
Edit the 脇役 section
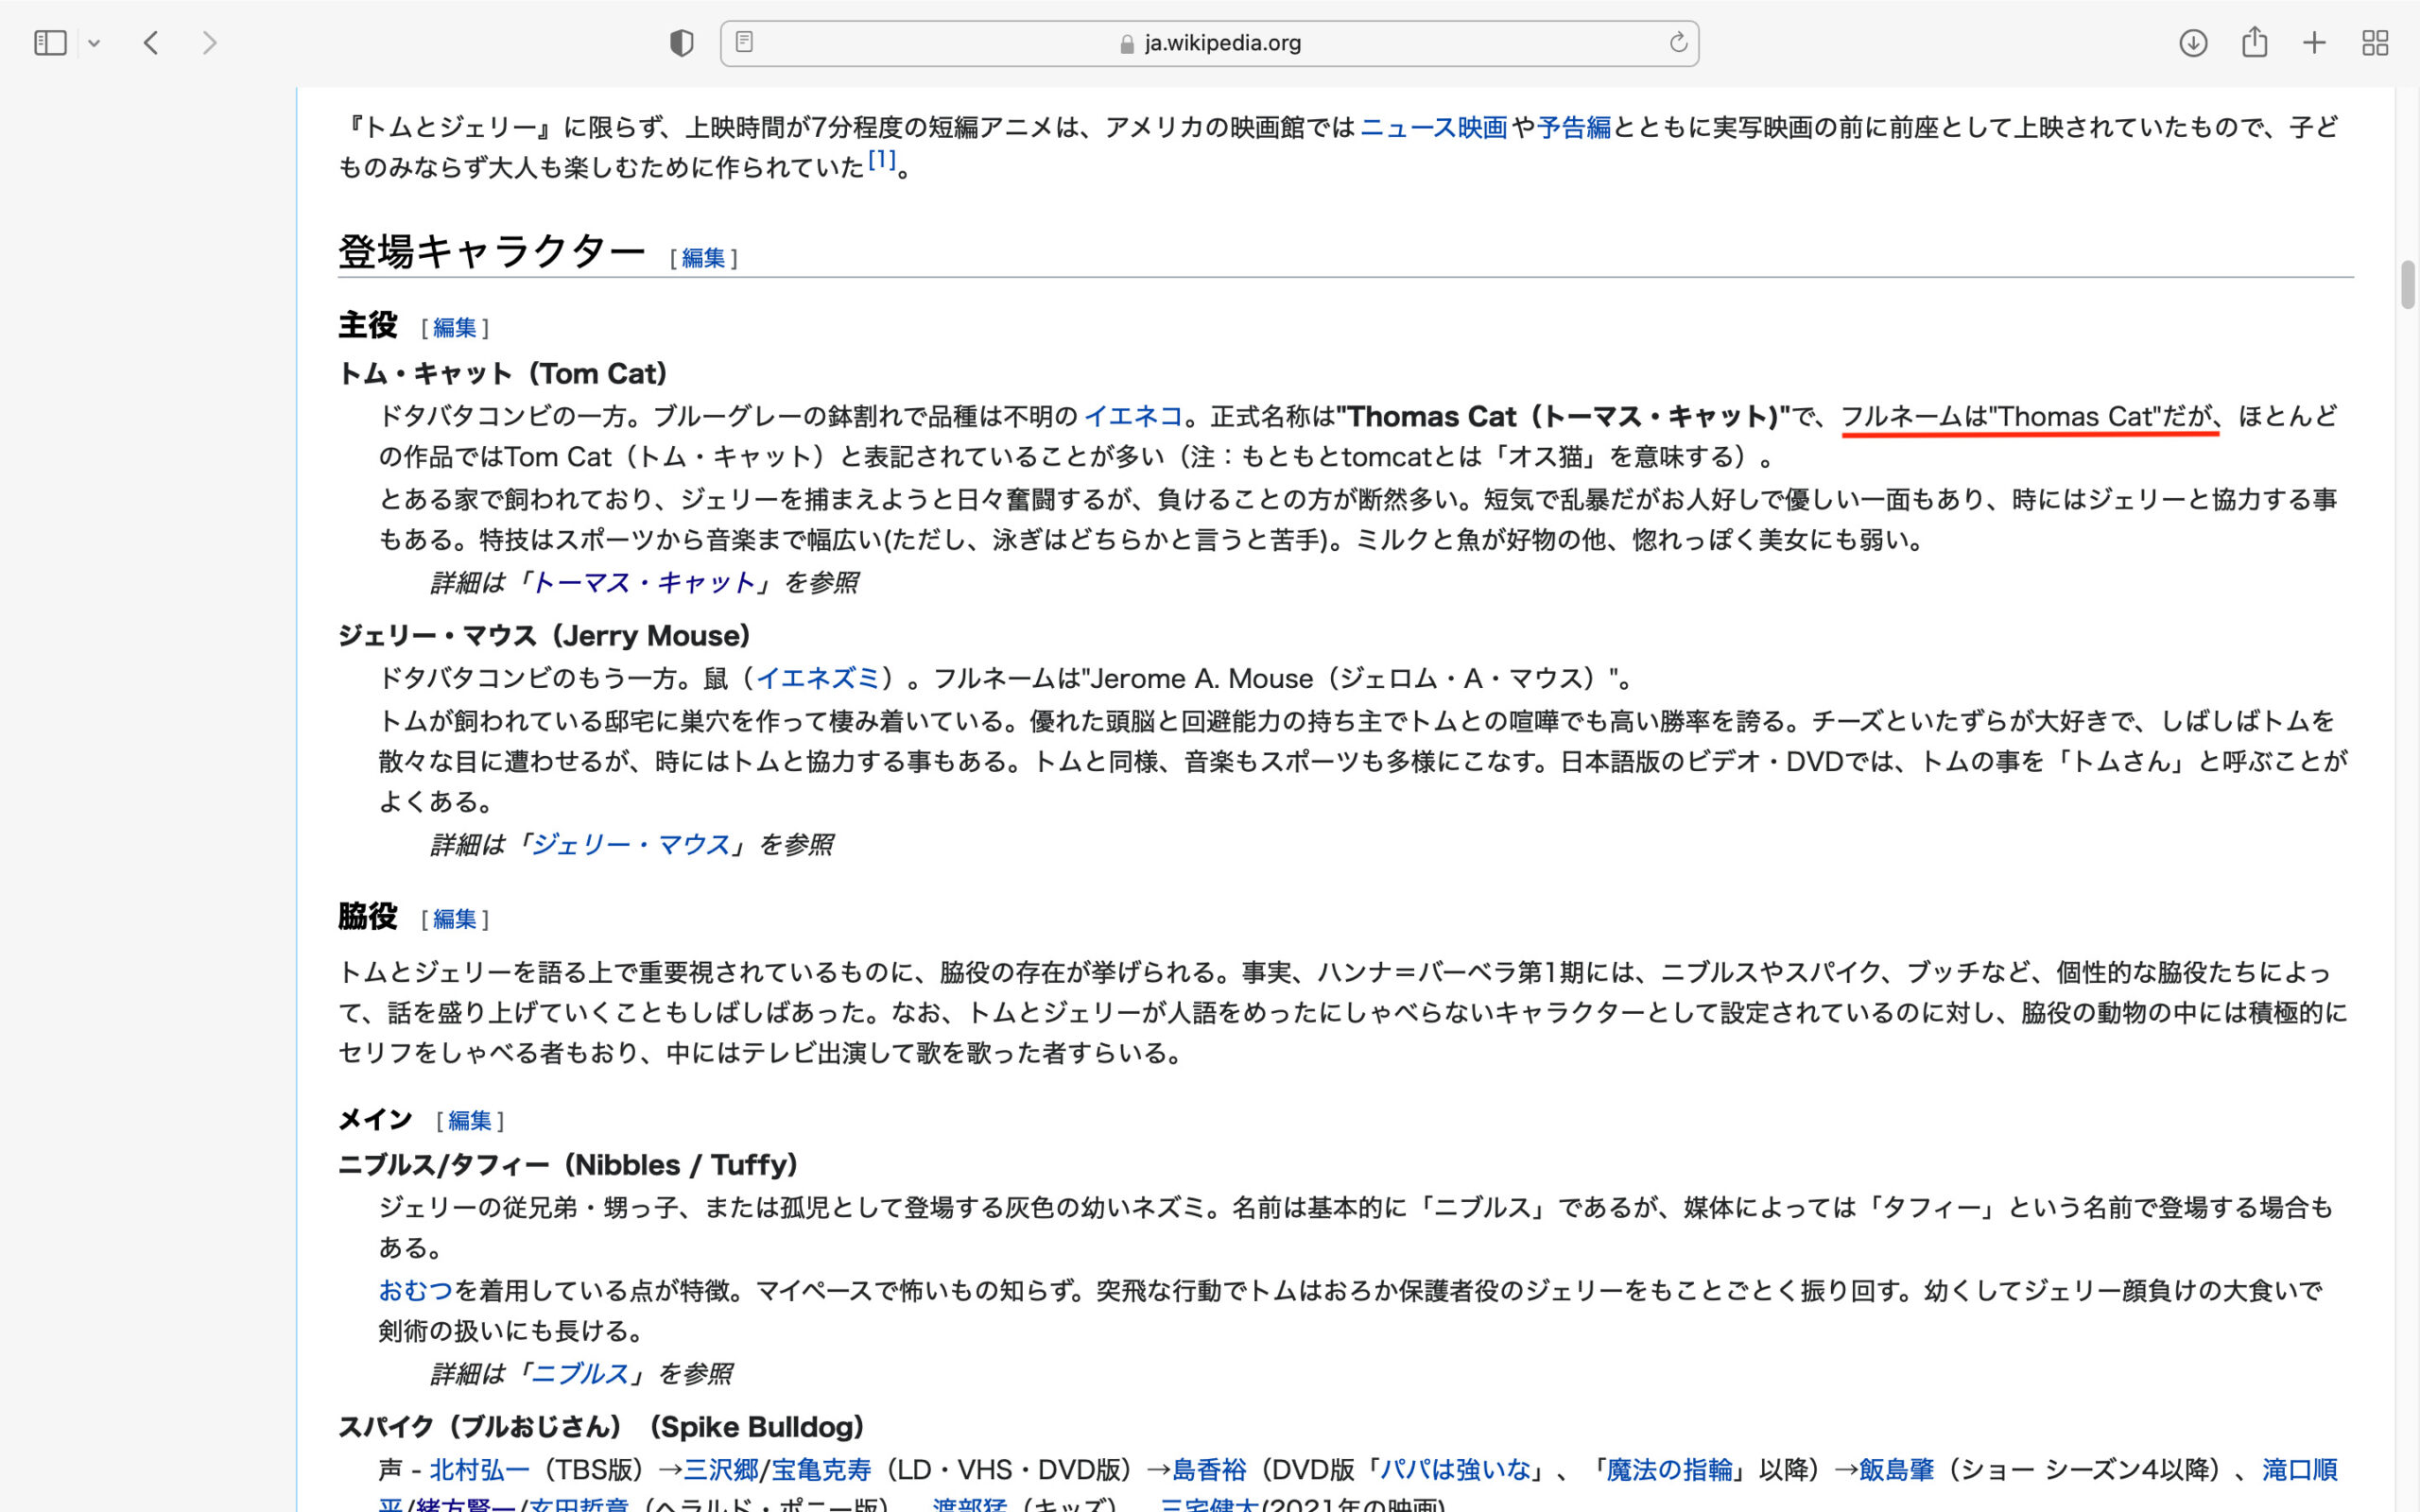click(x=454, y=918)
